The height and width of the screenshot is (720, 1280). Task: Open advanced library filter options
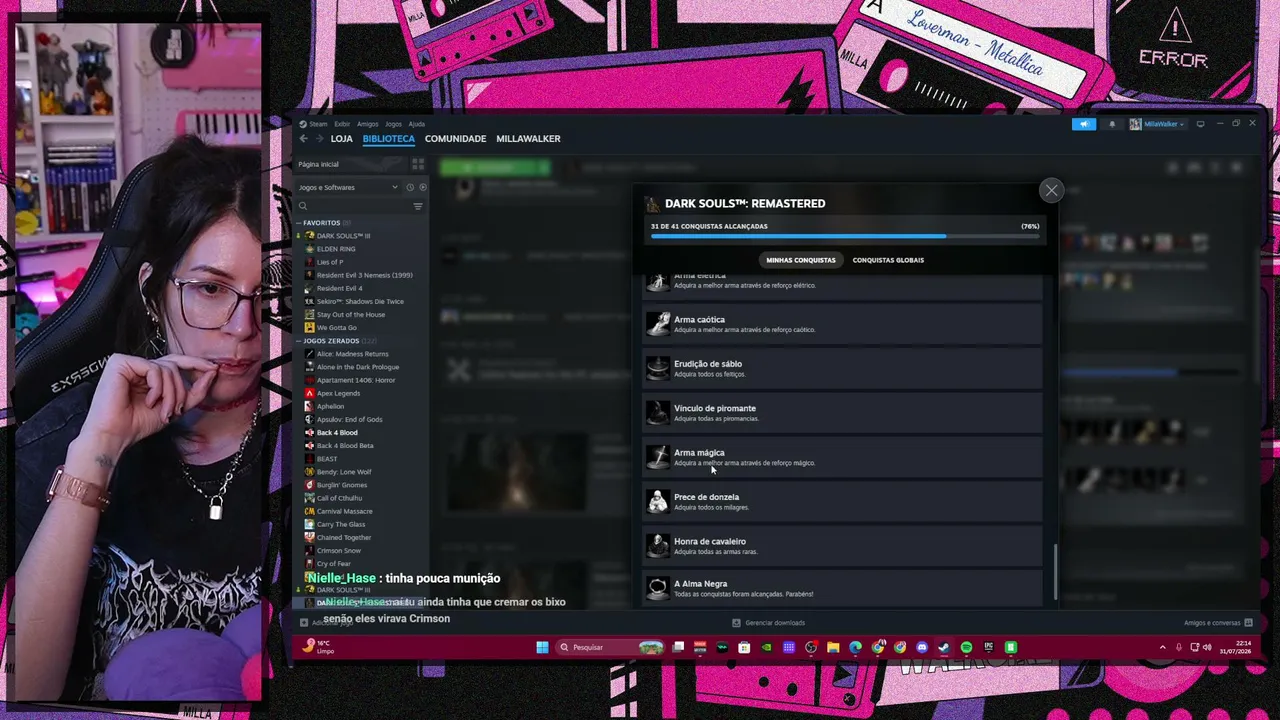point(418,206)
